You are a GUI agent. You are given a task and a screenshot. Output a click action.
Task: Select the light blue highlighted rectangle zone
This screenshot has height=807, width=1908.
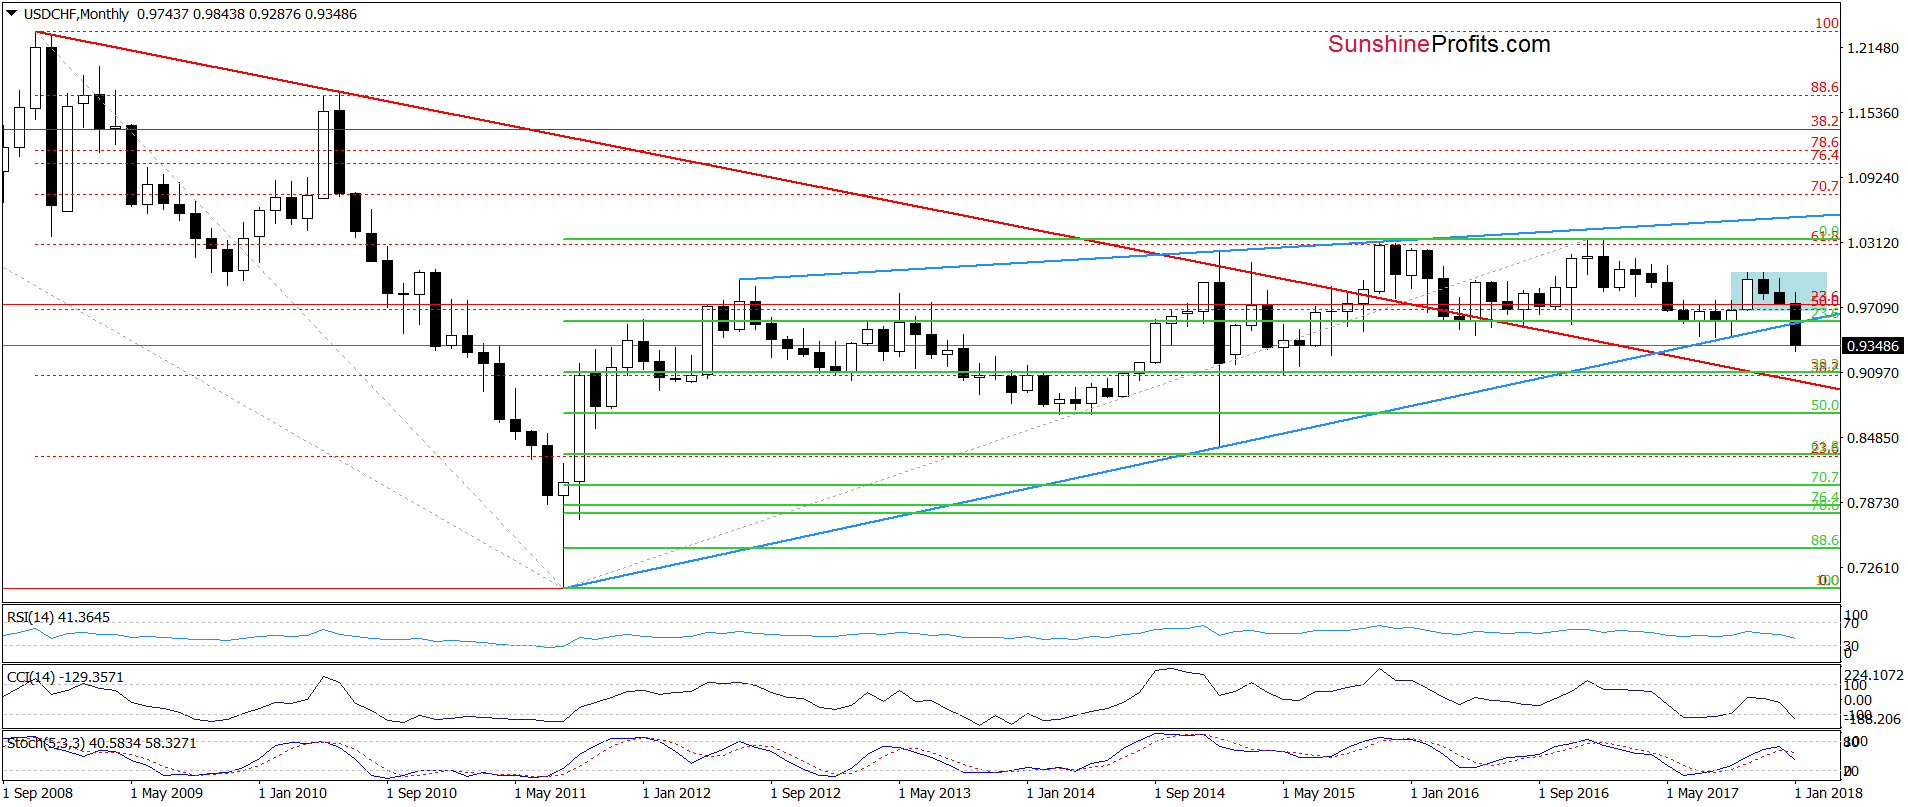tap(1779, 291)
